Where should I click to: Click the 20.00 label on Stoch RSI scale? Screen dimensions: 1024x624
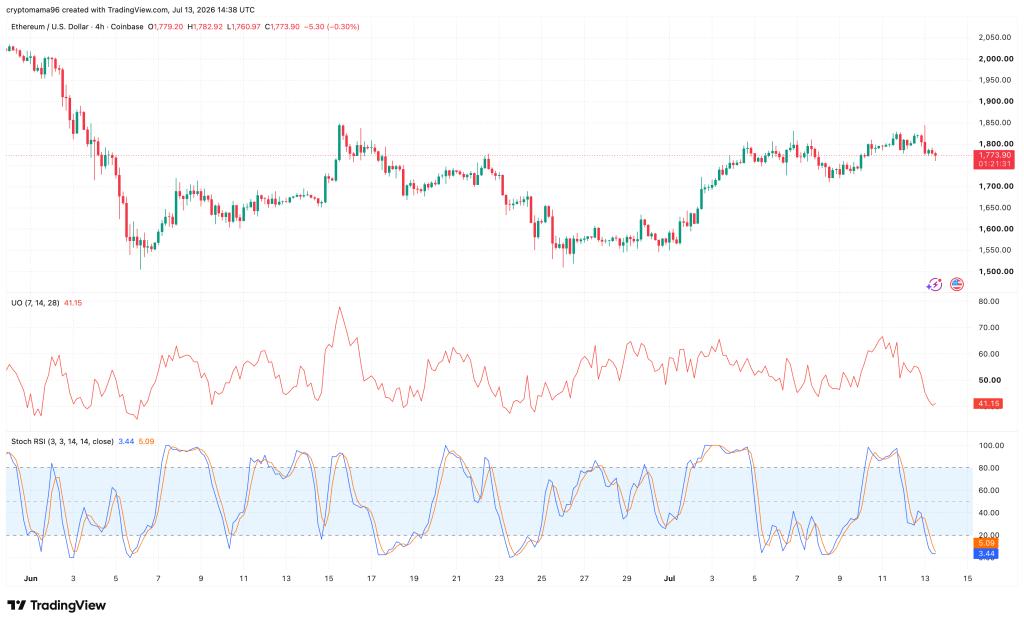point(989,535)
